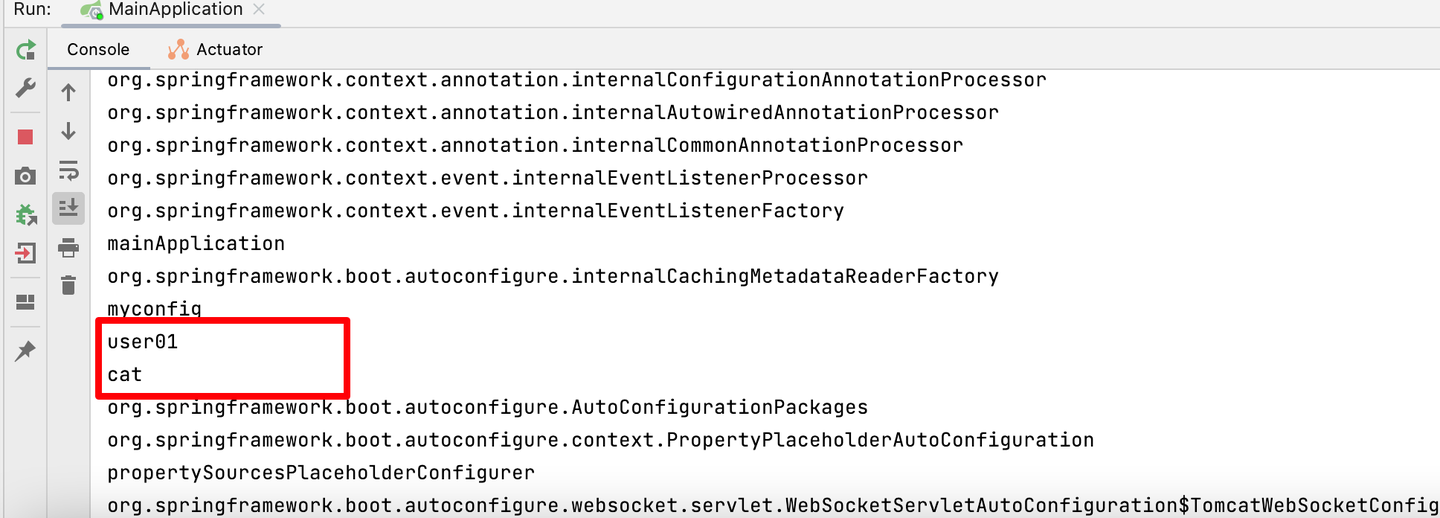
Task: Rerun MainApplication with the green rerun icon
Action: click(x=26, y=50)
